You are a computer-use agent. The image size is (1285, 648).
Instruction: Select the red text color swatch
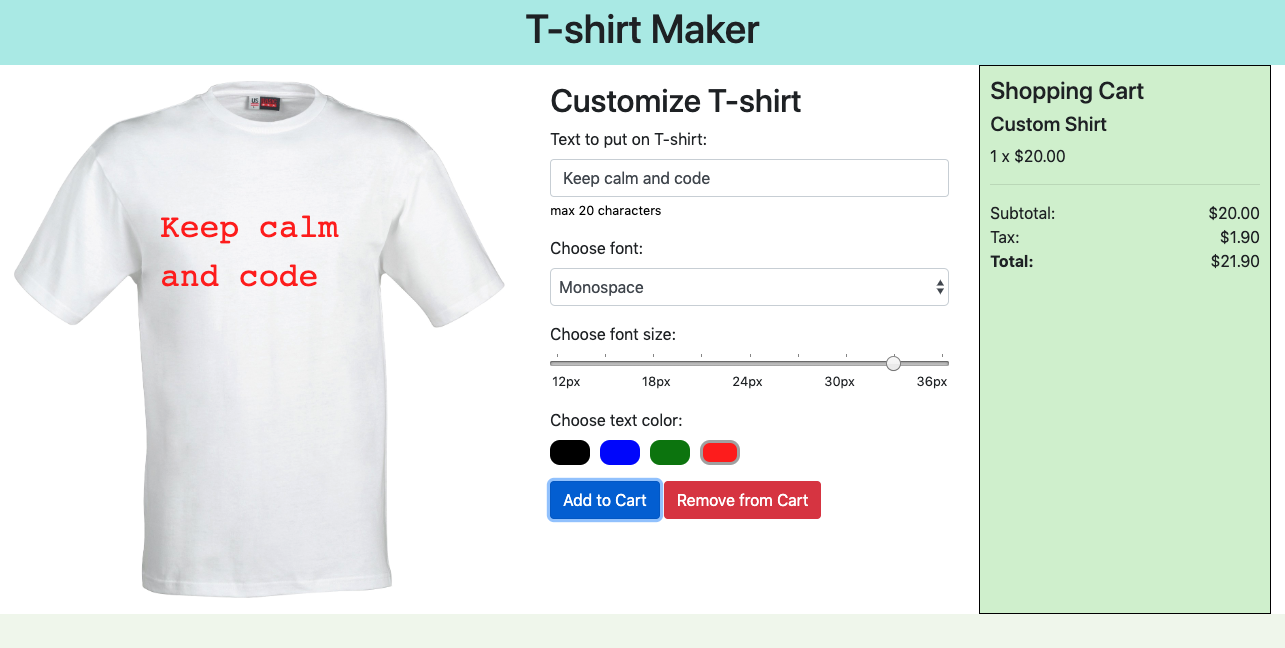(720, 452)
